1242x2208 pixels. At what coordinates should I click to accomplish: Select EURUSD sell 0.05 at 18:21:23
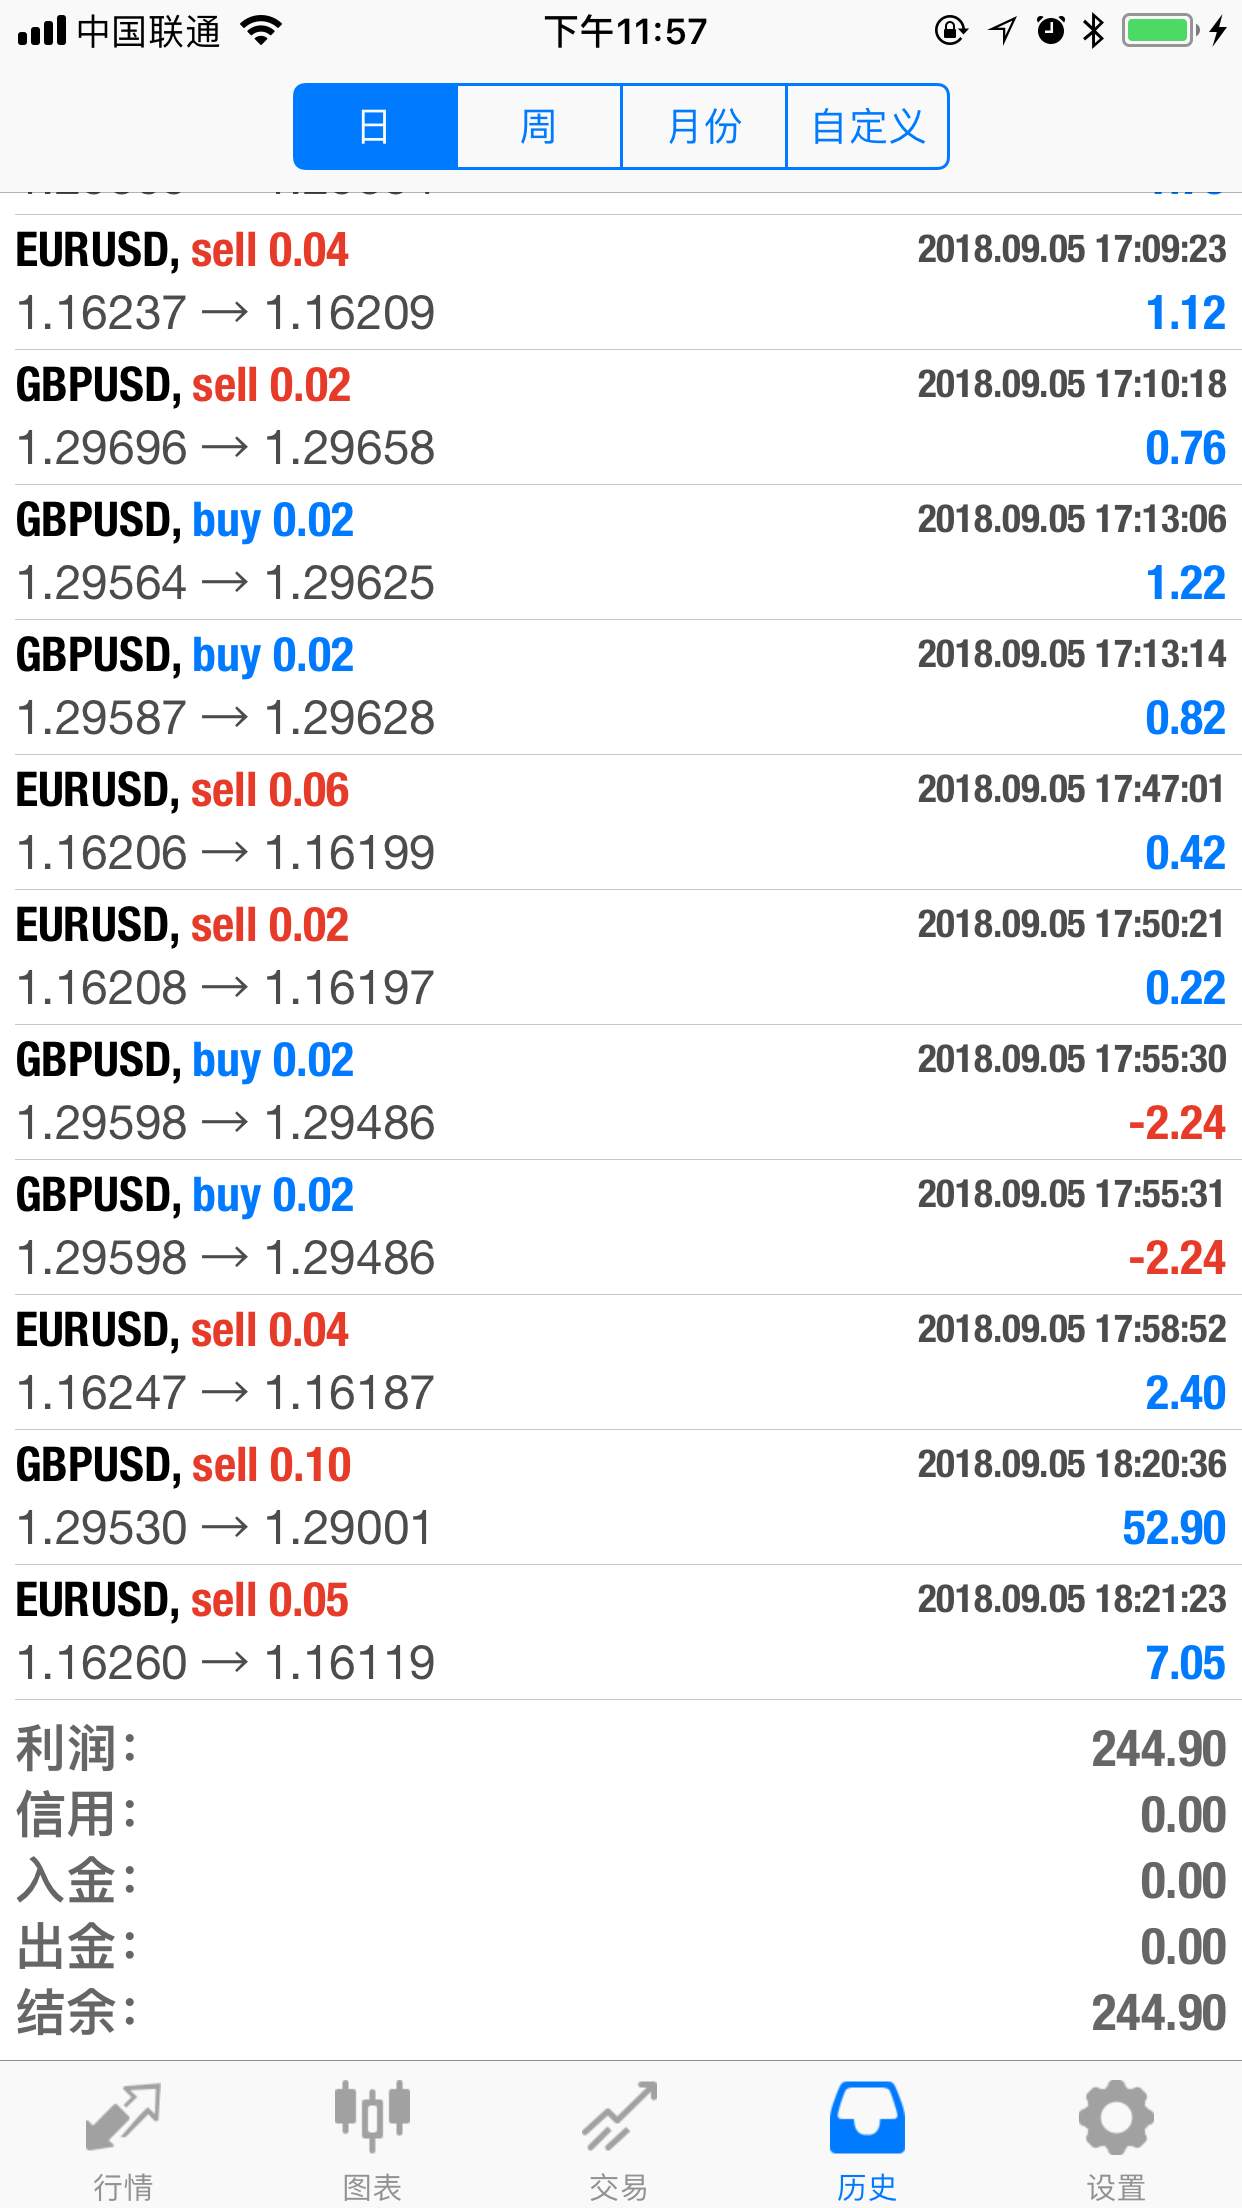(621, 1632)
